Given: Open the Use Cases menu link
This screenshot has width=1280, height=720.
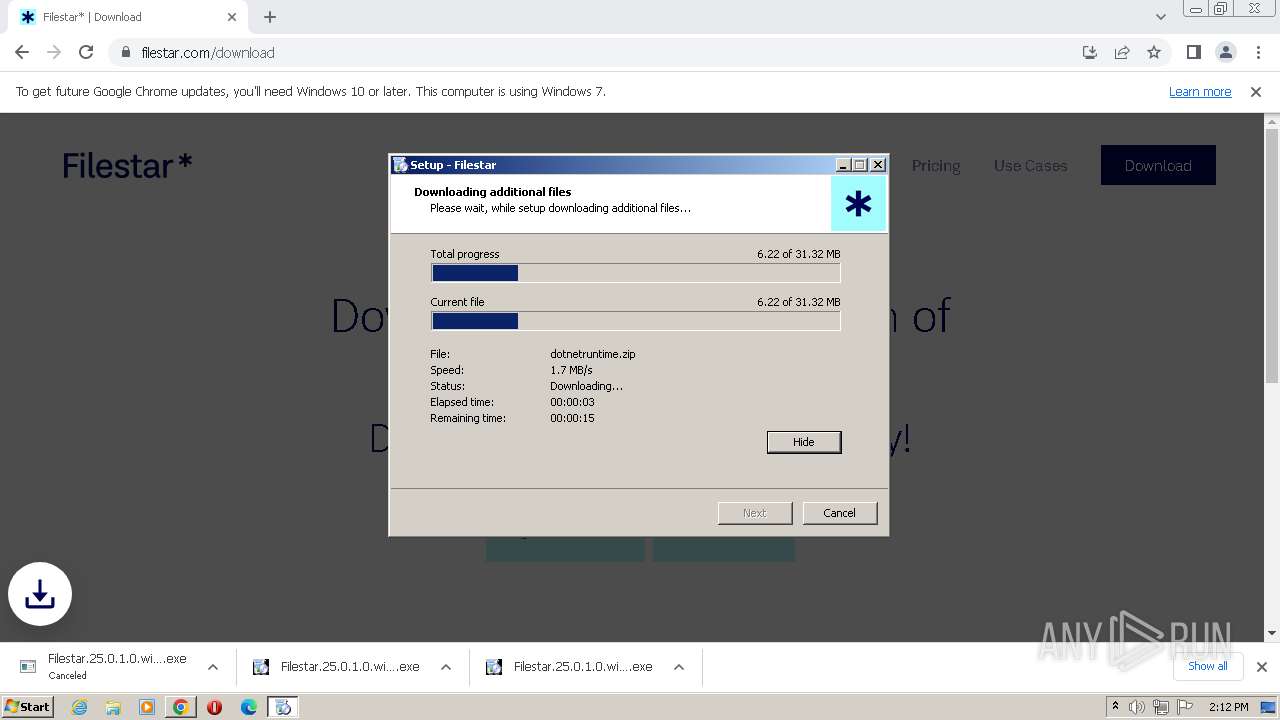Looking at the screenshot, I should pyautogui.click(x=1030, y=165).
